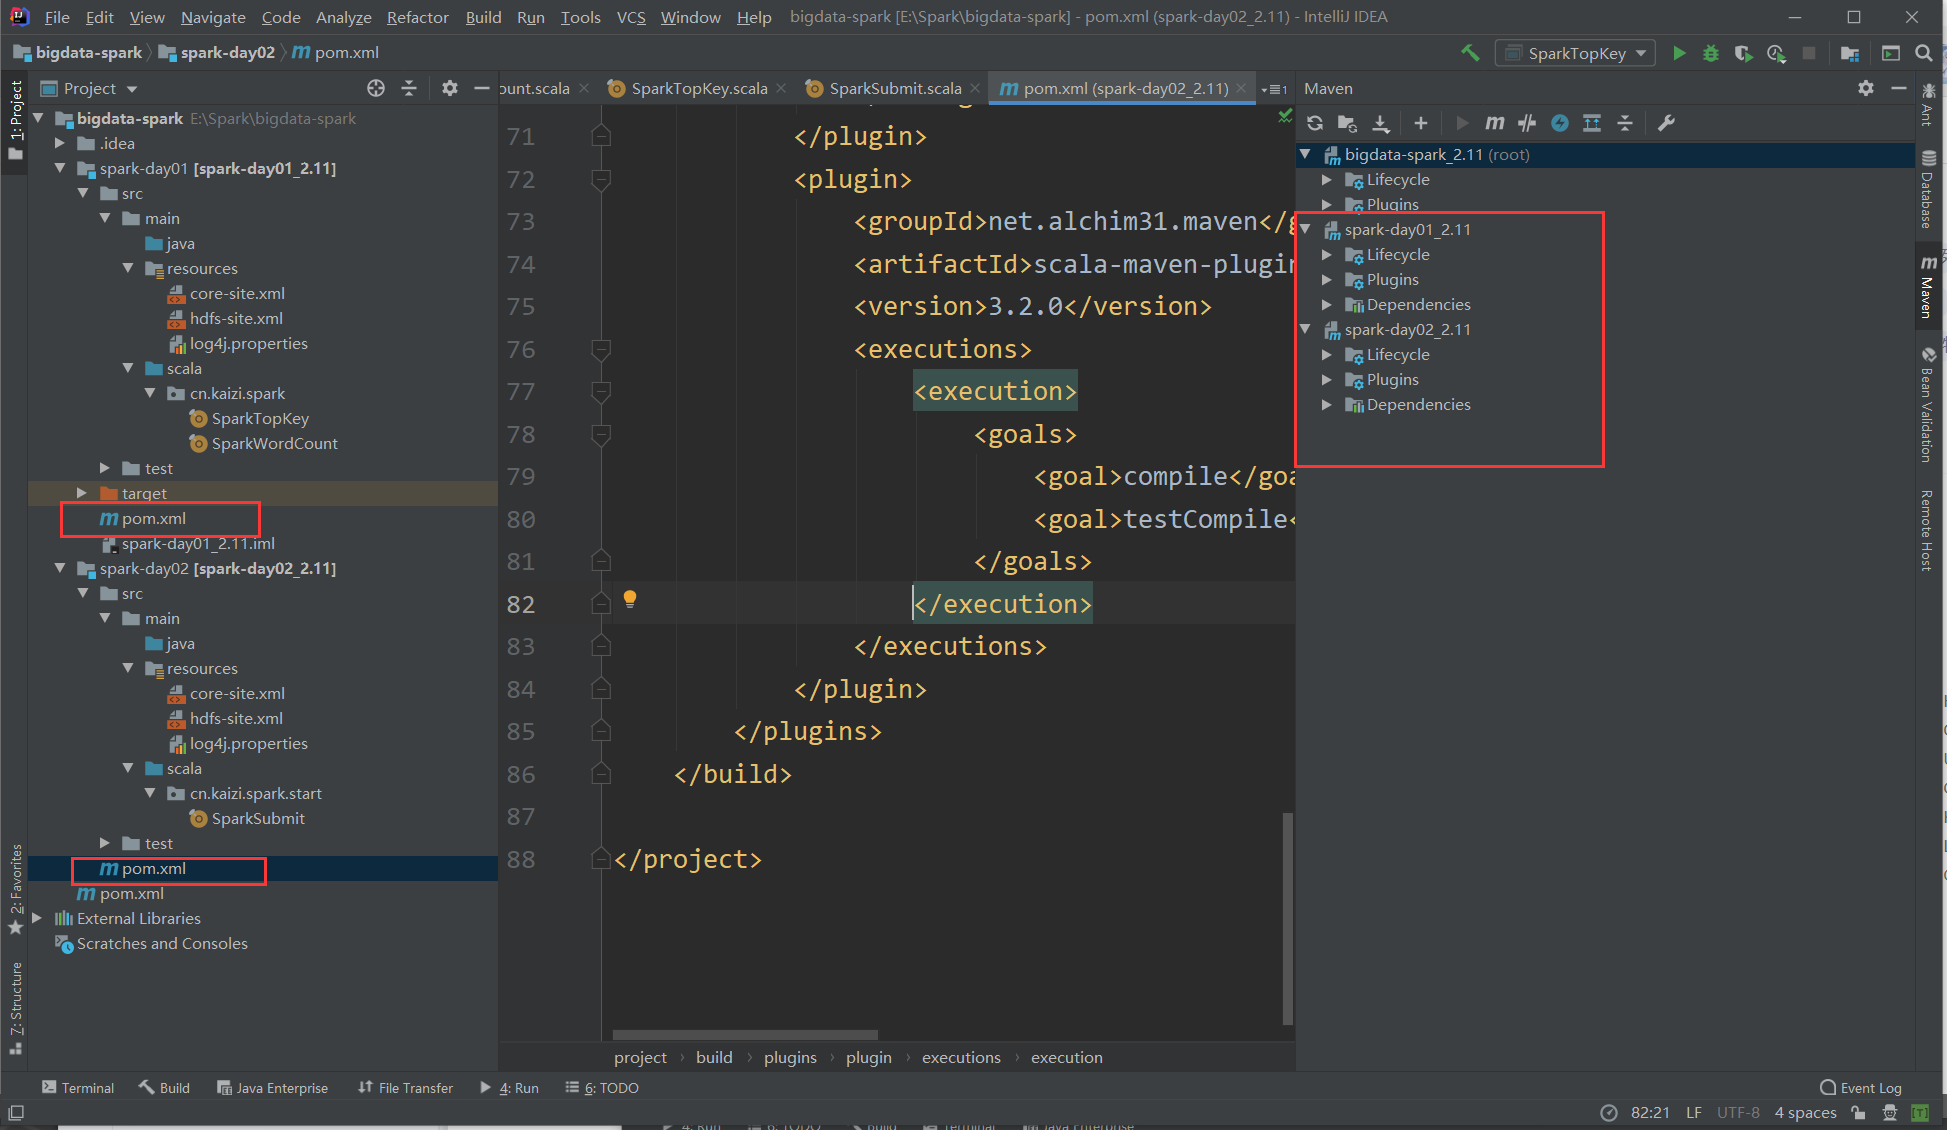This screenshot has width=1947, height=1130.
Task: Click Search Everywhere magnifier icon
Action: (1923, 53)
